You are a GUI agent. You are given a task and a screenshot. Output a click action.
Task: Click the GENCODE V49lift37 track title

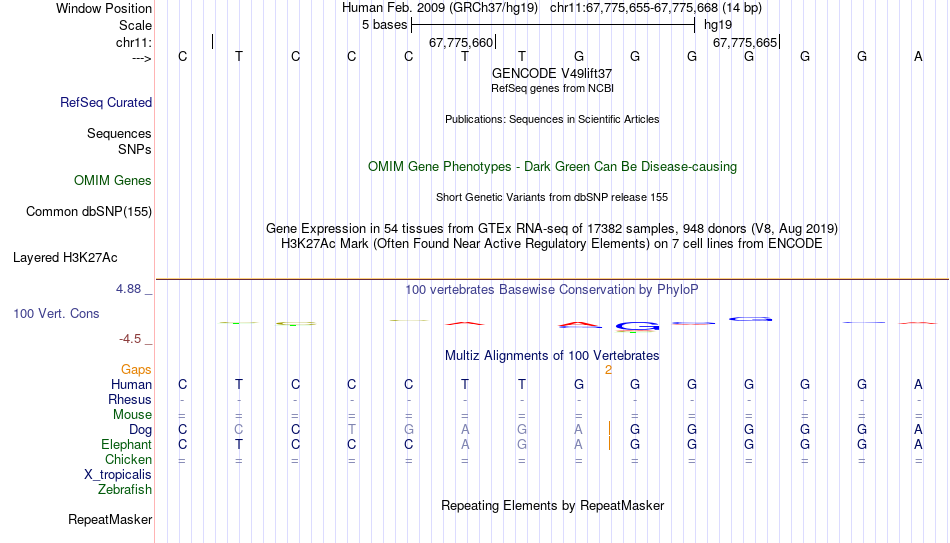pos(552,73)
